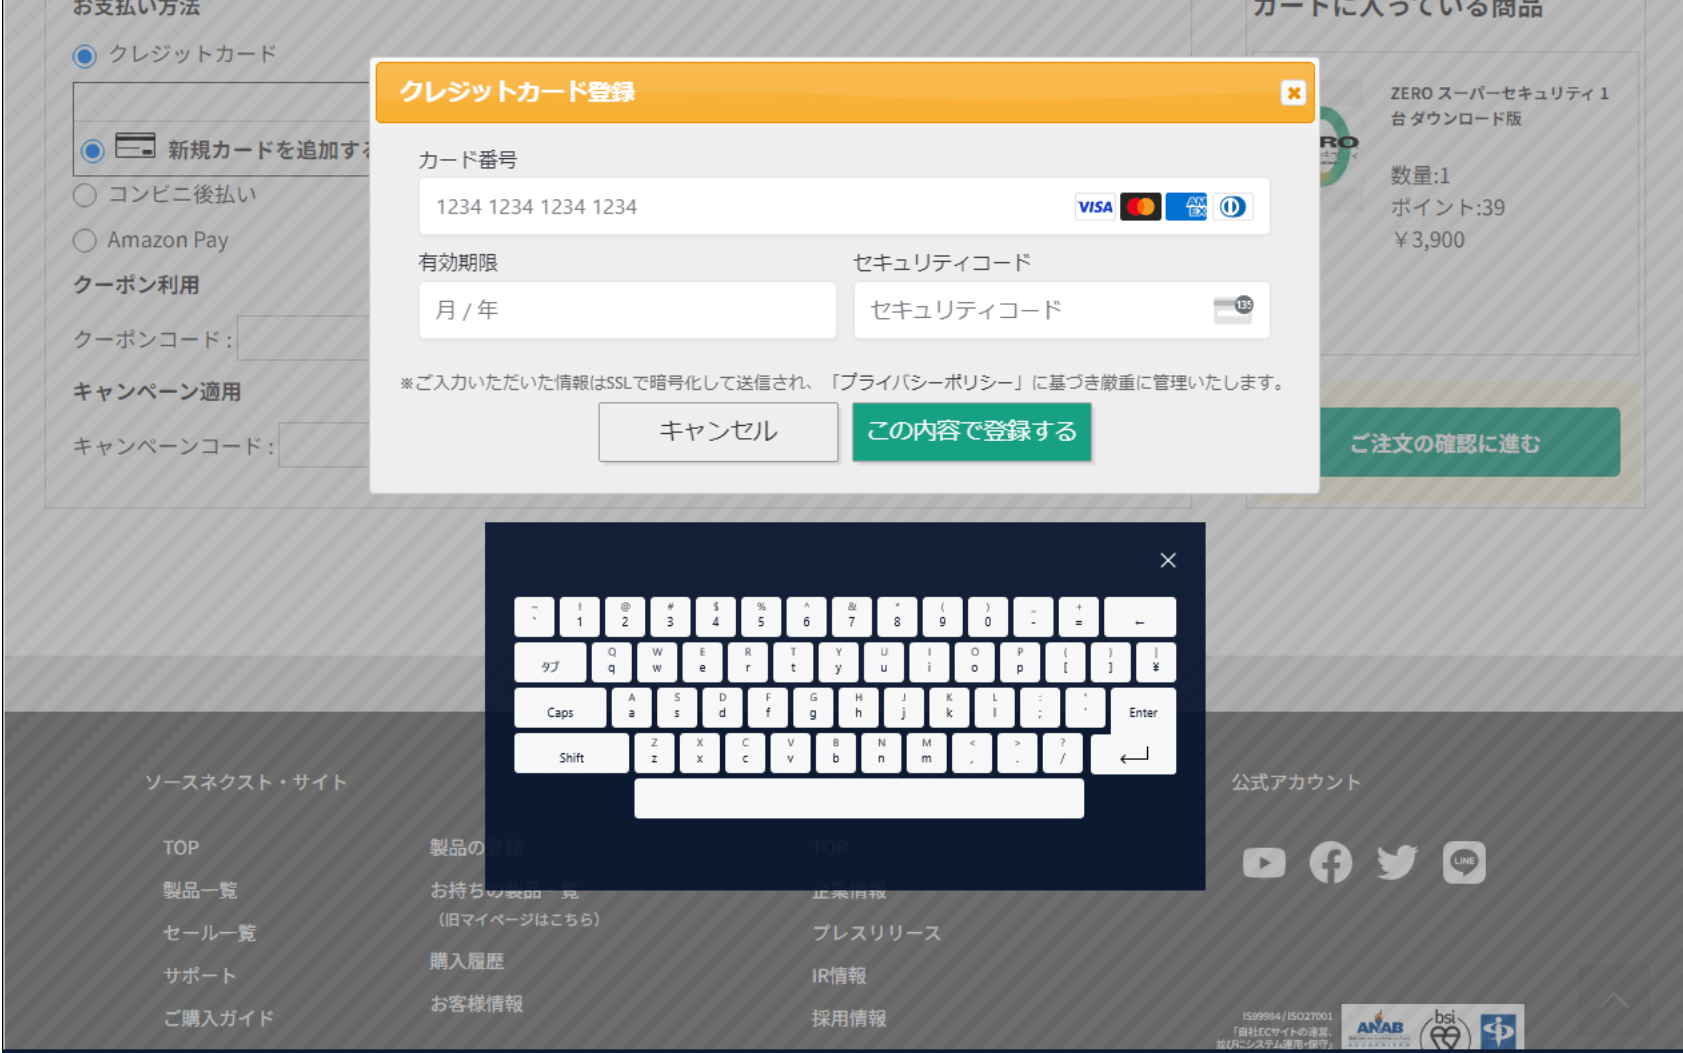Select the クレジットカード payment radio button
Screen dimensions: 1683x1053
[x=85, y=56]
